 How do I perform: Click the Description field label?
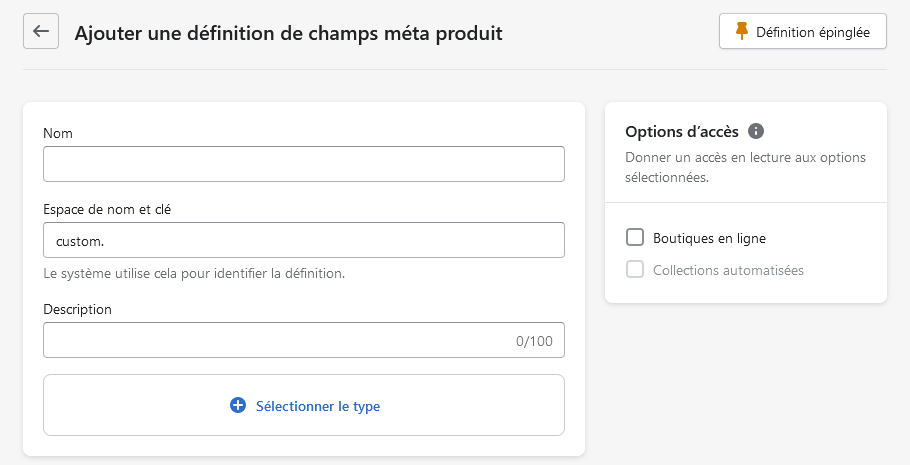[77, 309]
